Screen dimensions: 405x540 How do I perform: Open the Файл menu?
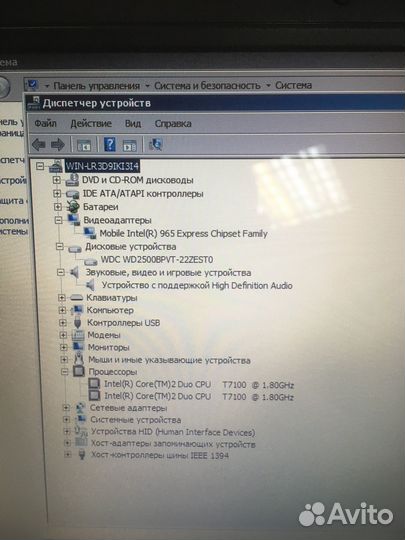point(45,123)
